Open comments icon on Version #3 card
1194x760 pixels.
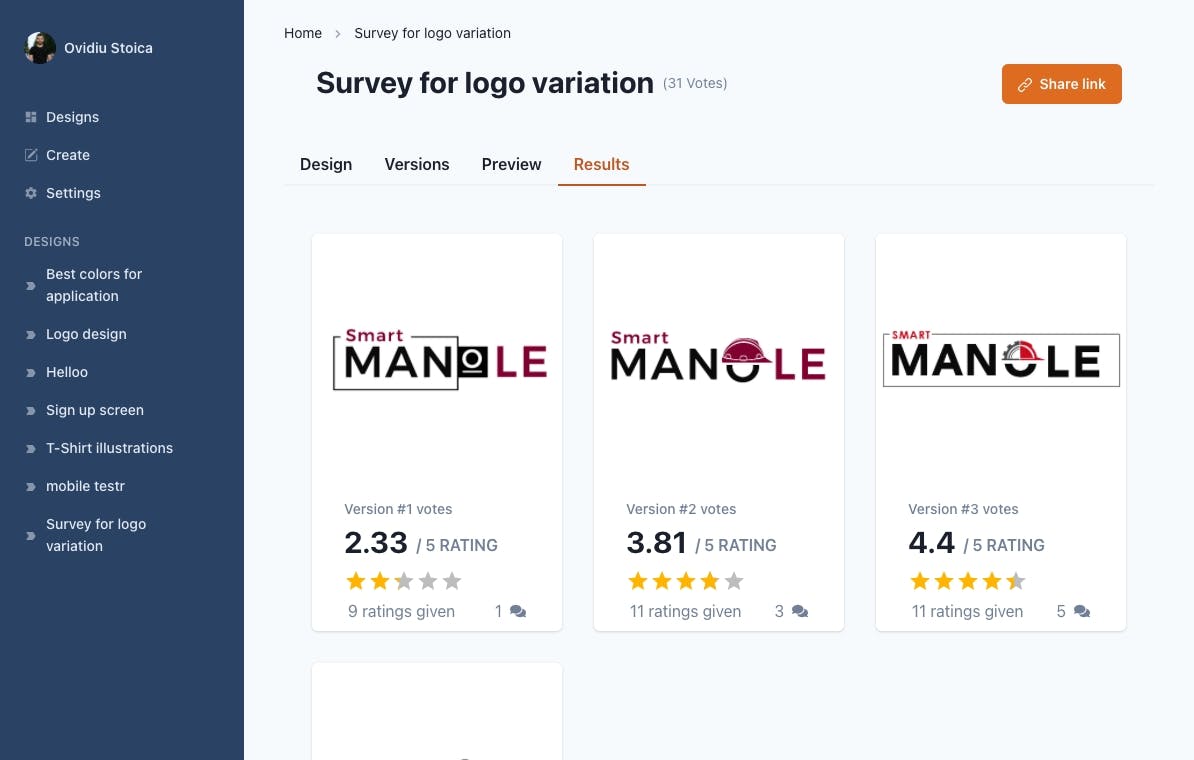pyautogui.click(x=1081, y=612)
